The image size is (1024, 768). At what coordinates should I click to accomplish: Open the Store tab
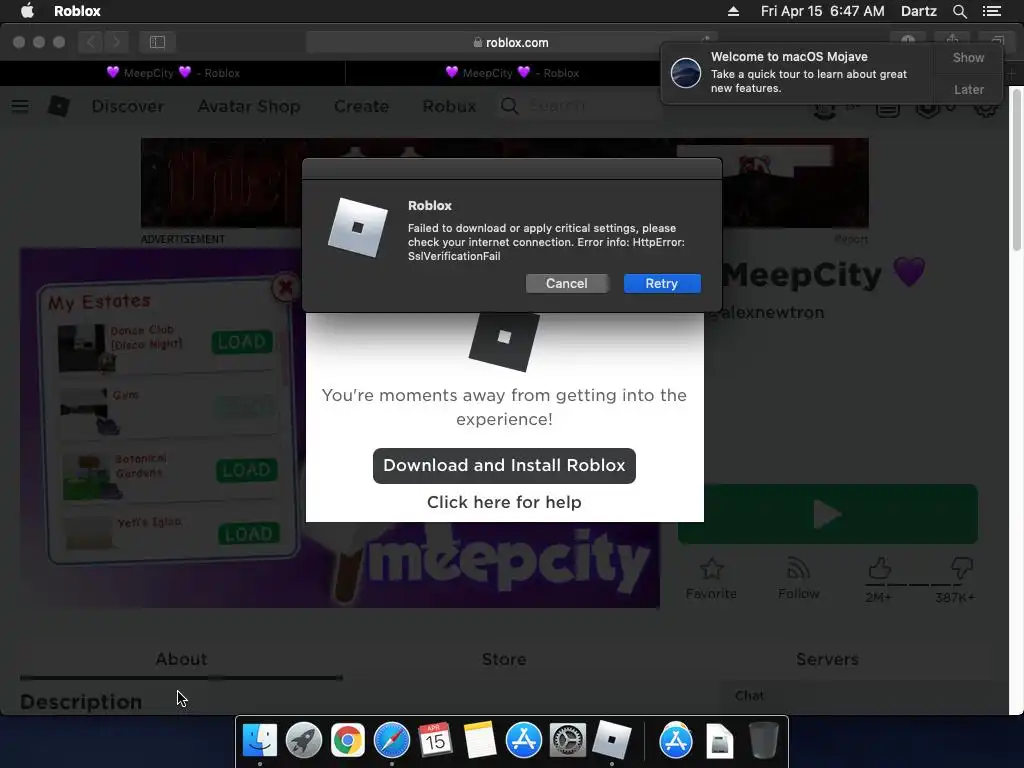[x=504, y=659]
